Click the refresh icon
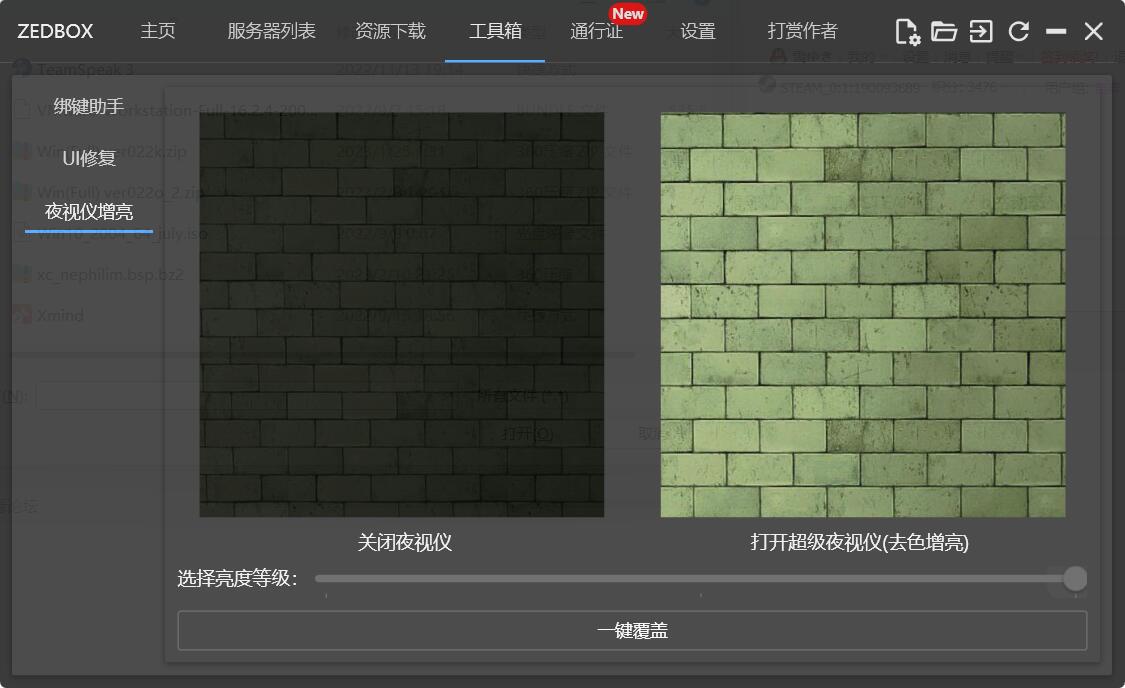This screenshot has width=1125, height=688. (x=1019, y=32)
